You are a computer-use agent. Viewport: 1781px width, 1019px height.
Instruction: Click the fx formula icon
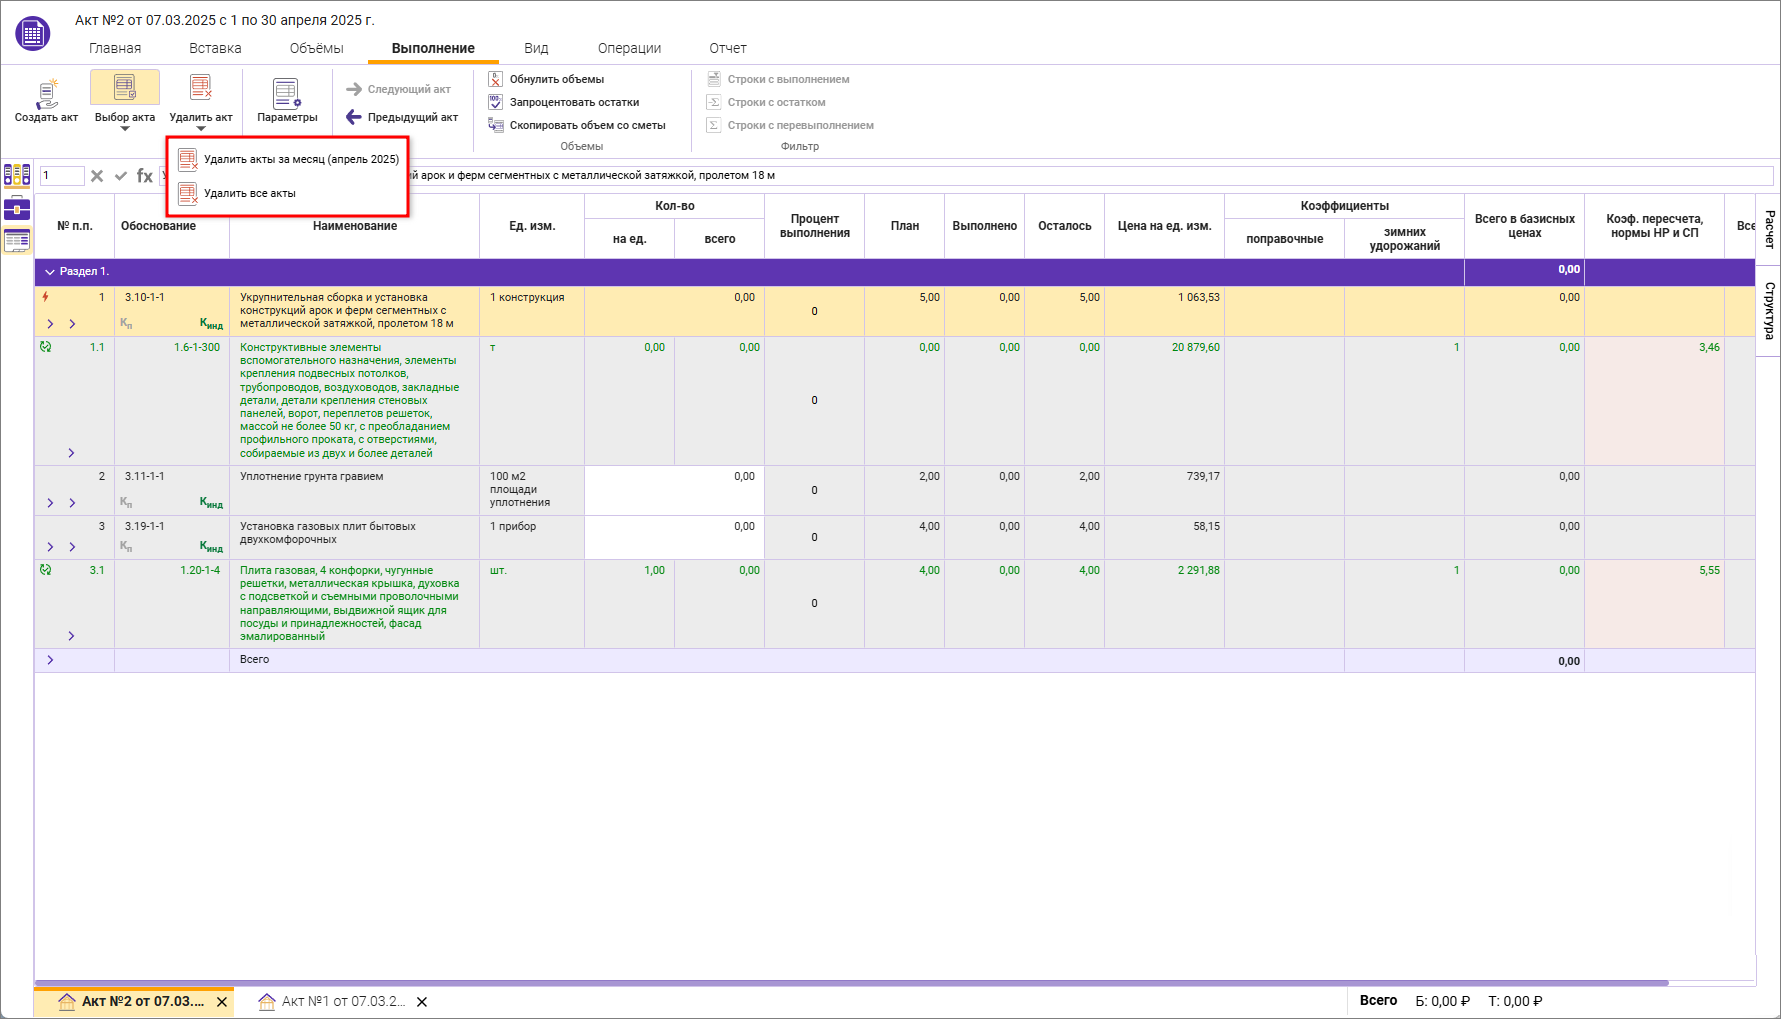pyautogui.click(x=145, y=176)
